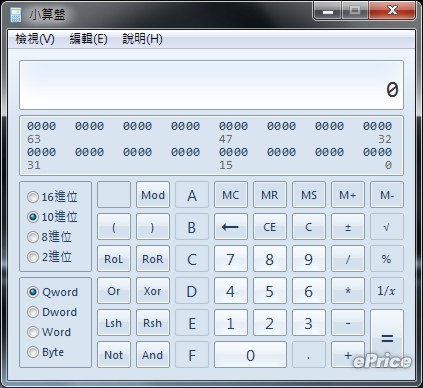
Task: Click the divide / button
Action: (348, 259)
